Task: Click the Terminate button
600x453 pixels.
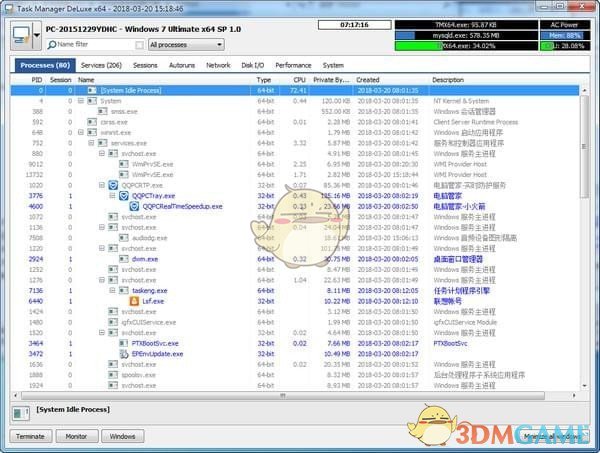Action: point(30,436)
